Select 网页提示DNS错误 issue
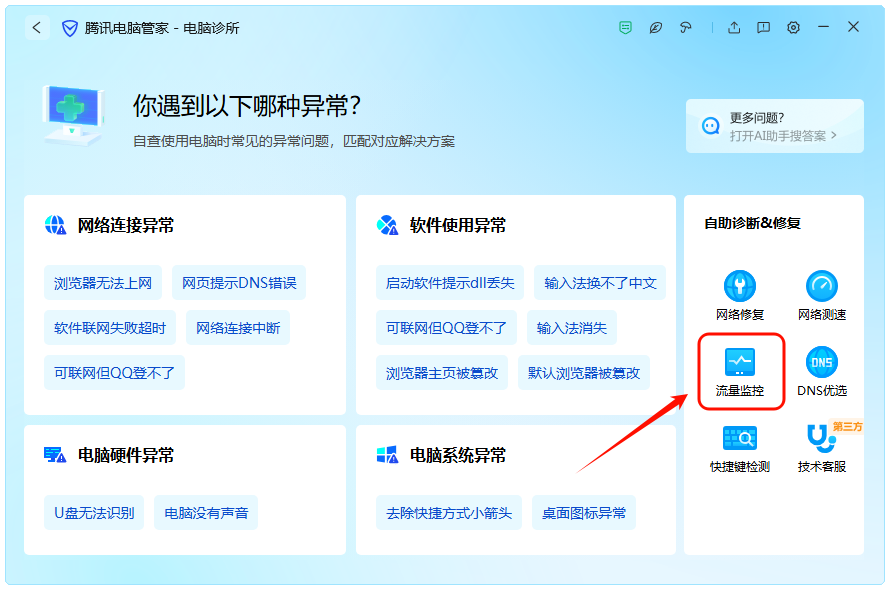This screenshot has height=590, width=890. (239, 283)
